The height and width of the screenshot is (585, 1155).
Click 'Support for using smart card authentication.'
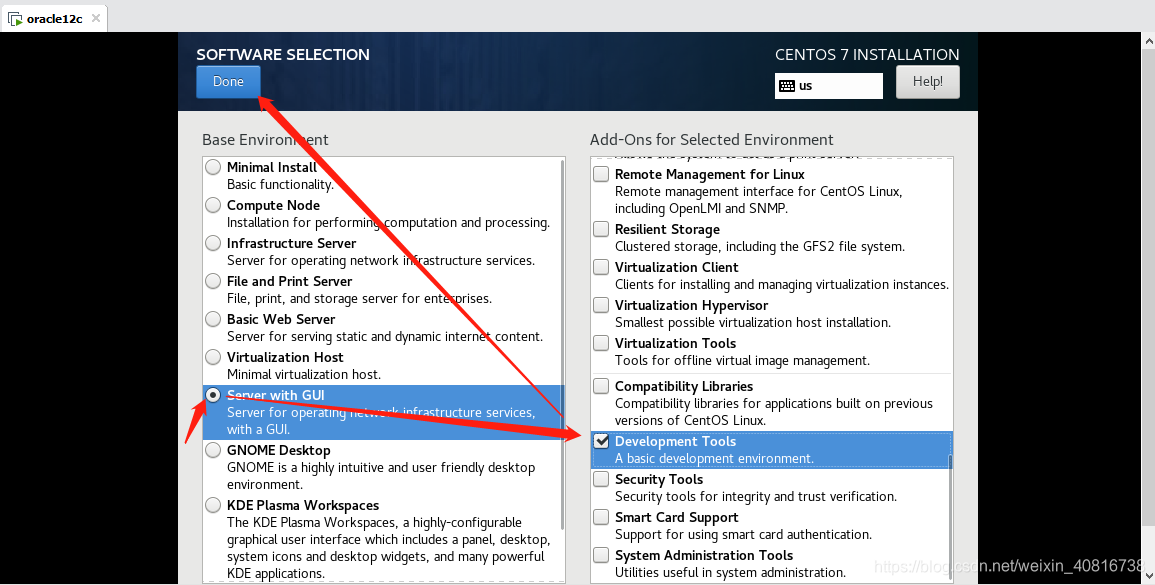pos(743,534)
